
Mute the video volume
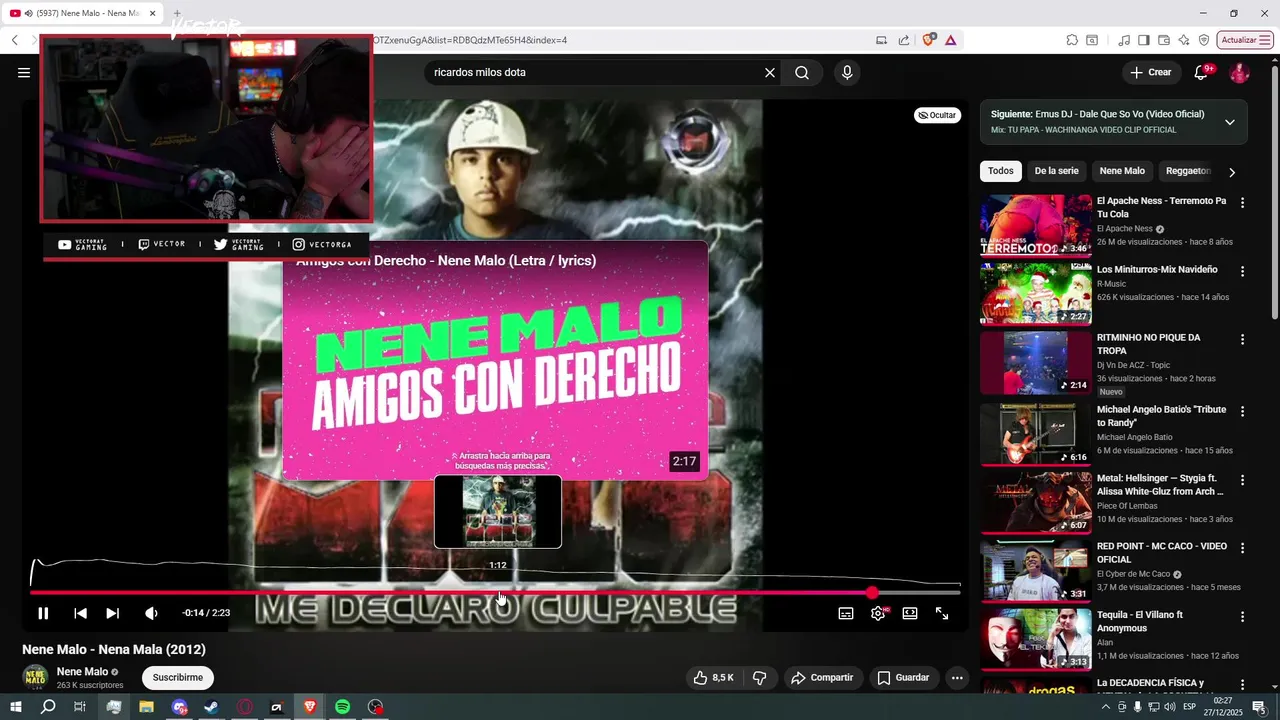point(151,613)
